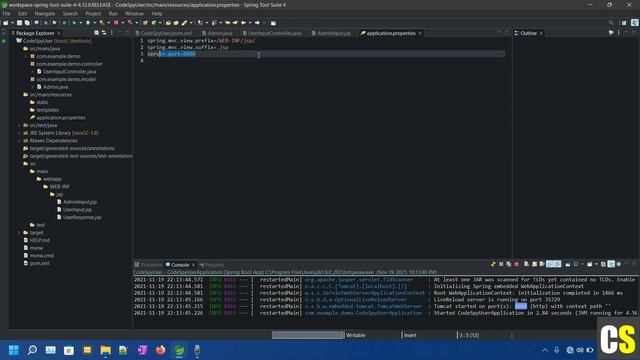Select pom.xml file in Package Explorer
Screen dimensions: 640x360
[x=36, y=263]
